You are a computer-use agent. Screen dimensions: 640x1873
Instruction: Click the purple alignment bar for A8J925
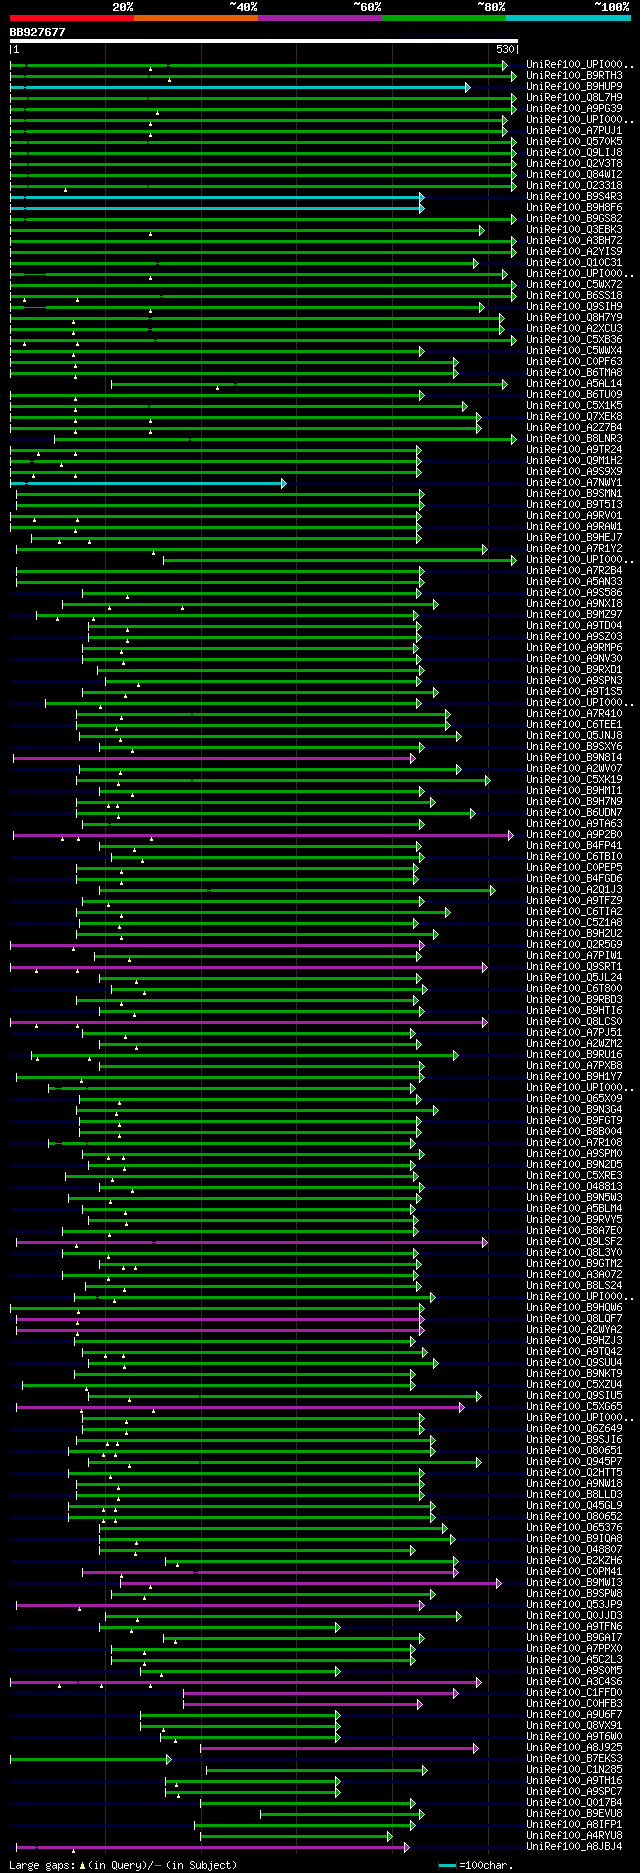(340, 1748)
